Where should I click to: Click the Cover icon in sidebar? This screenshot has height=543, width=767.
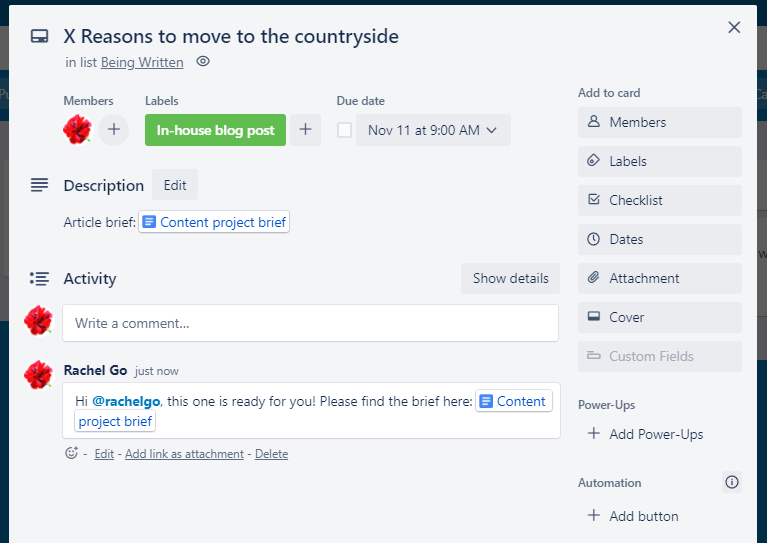(594, 316)
